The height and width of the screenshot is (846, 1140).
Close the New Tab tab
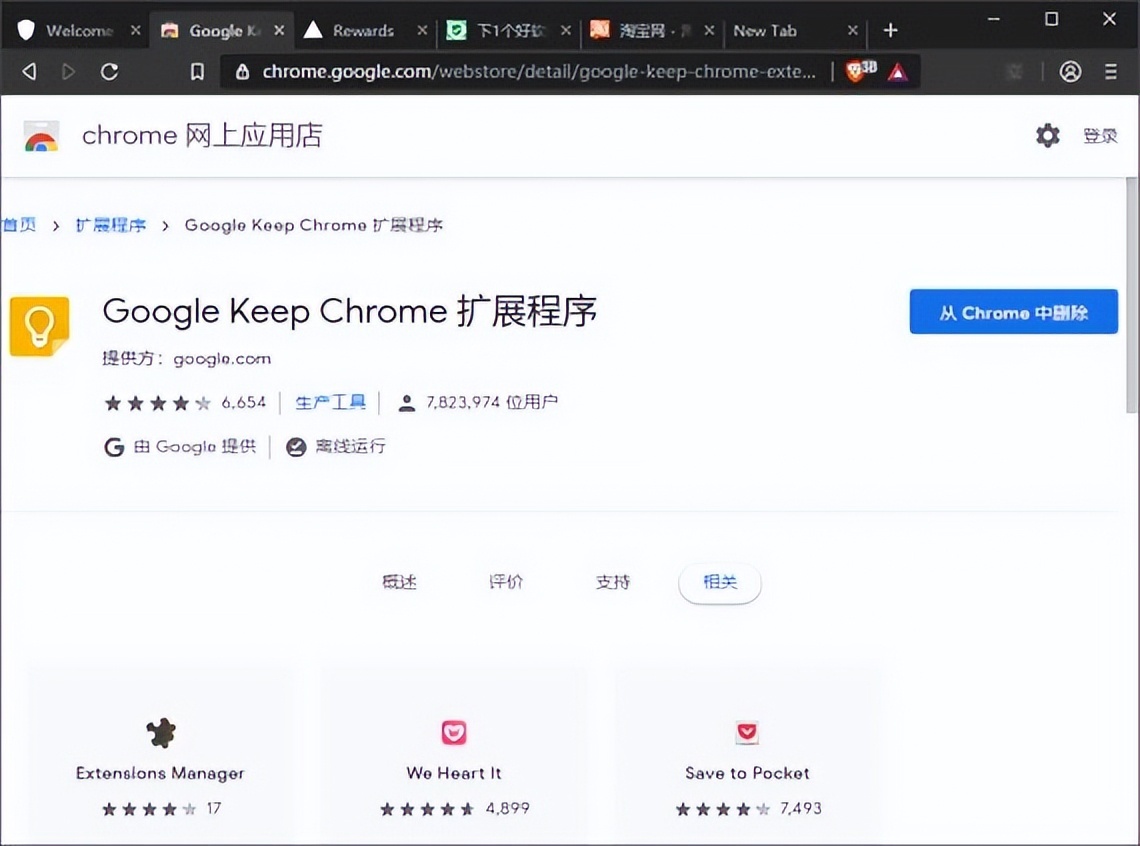(853, 31)
